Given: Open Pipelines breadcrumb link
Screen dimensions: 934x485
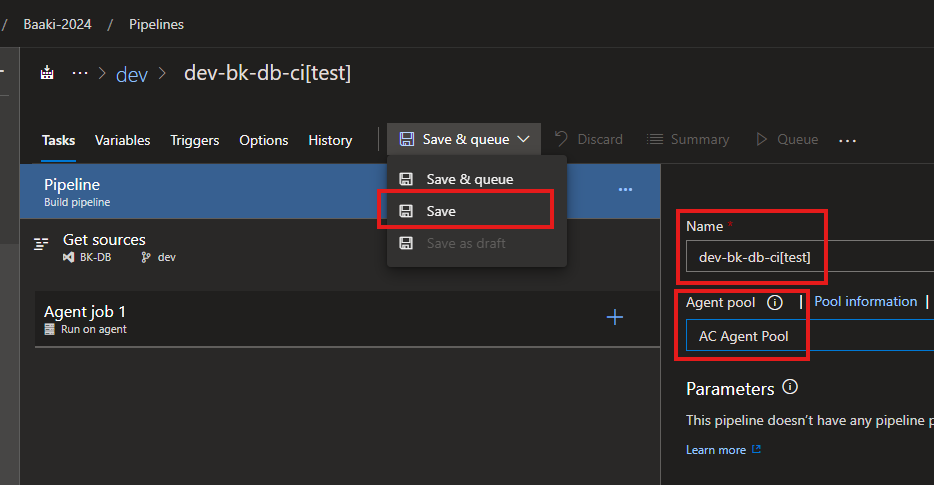Looking at the screenshot, I should pos(156,24).
